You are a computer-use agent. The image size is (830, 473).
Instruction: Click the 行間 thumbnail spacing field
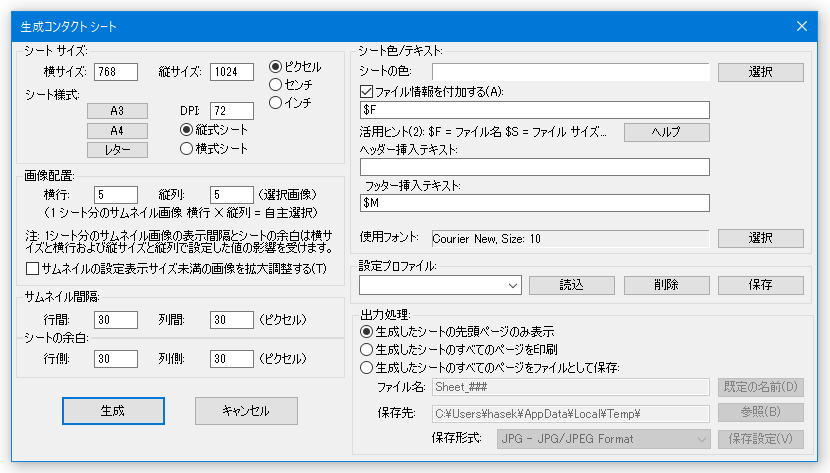click(x=116, y=320)
